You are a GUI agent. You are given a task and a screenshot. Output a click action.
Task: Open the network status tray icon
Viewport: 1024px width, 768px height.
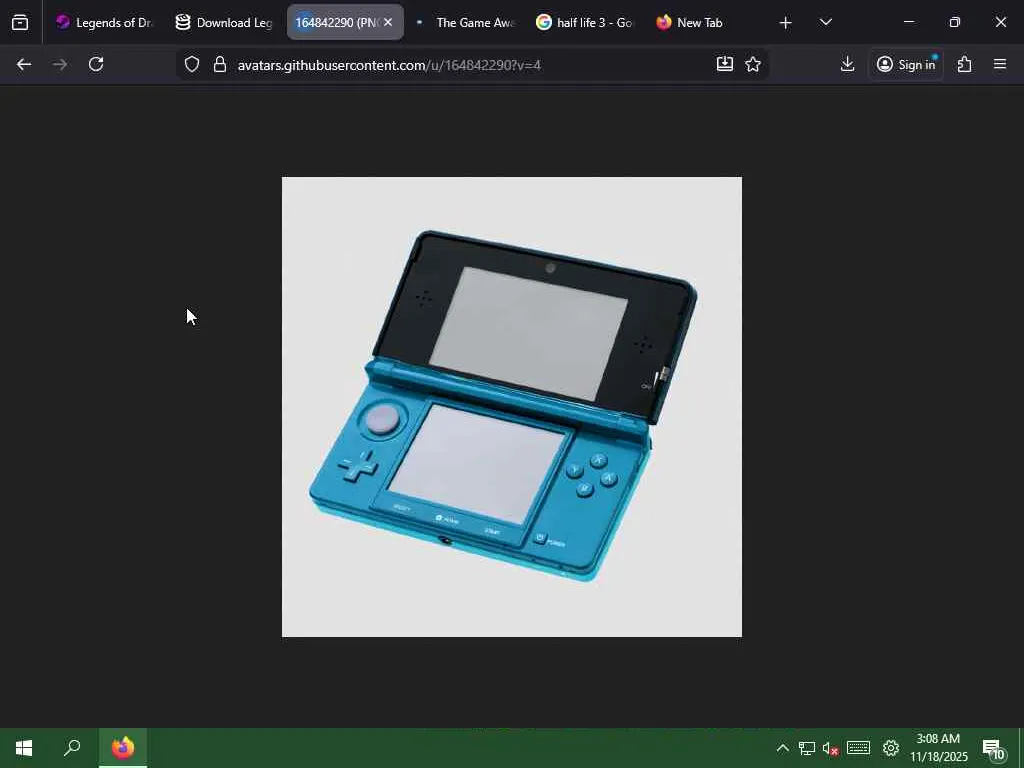807,748
